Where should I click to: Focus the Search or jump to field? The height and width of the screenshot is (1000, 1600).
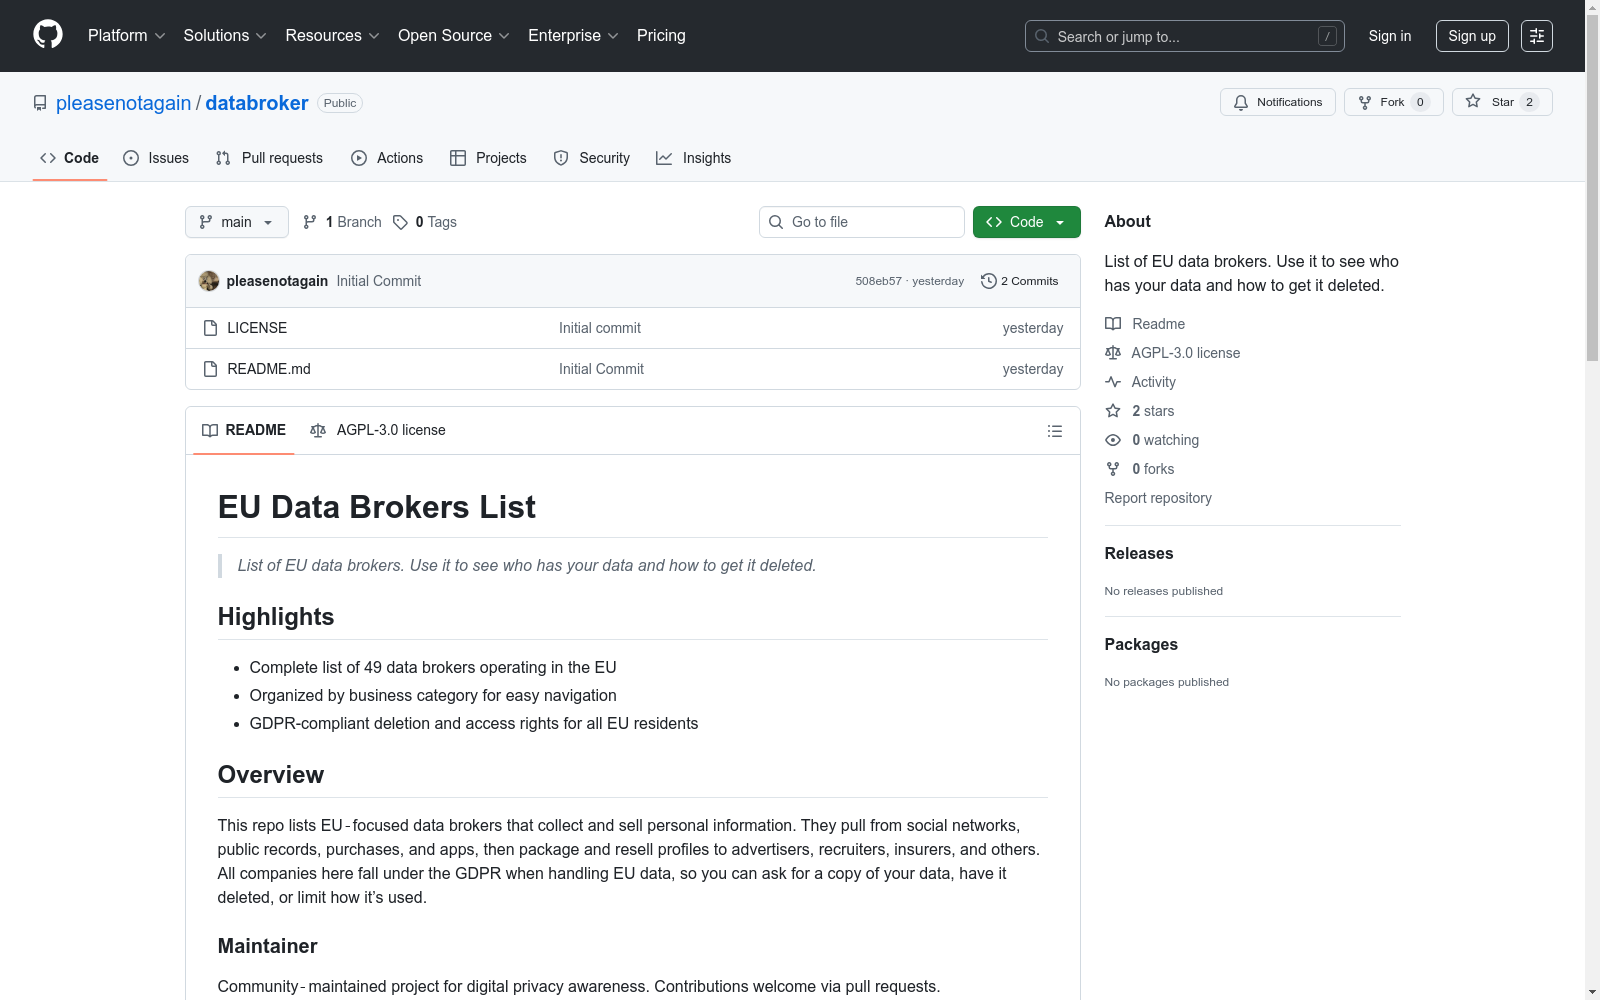[1184, 36]
